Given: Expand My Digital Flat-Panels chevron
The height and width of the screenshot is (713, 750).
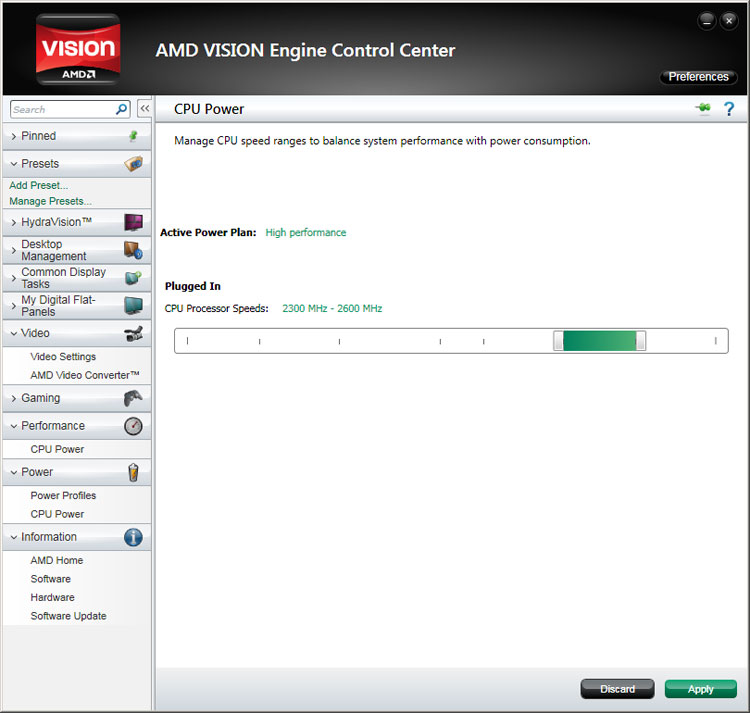Looking at the screenshot, I should 13,306.
